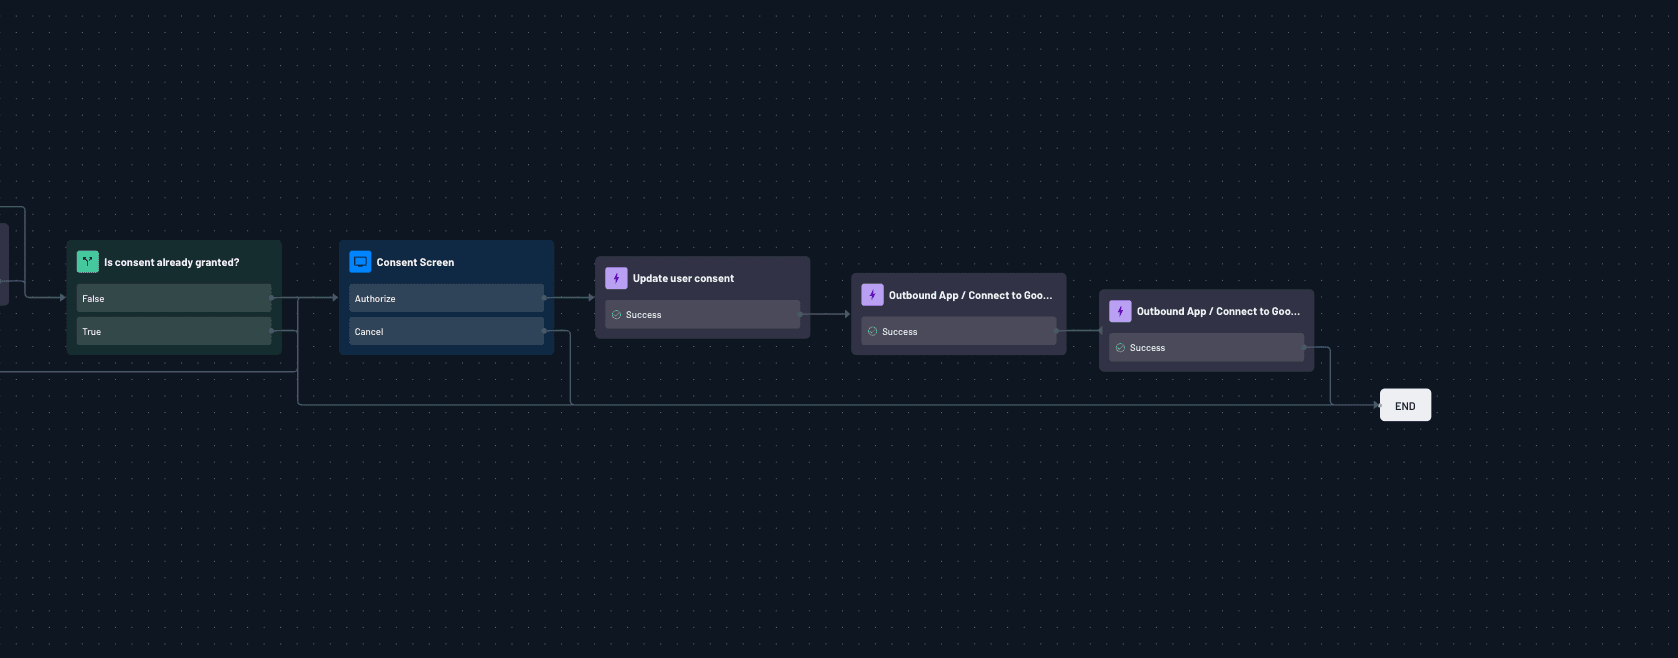This screenshot has width=1678, height=658.
Task: Click the 'Consent Screen' node title
Action: click(x=415, y=262)
